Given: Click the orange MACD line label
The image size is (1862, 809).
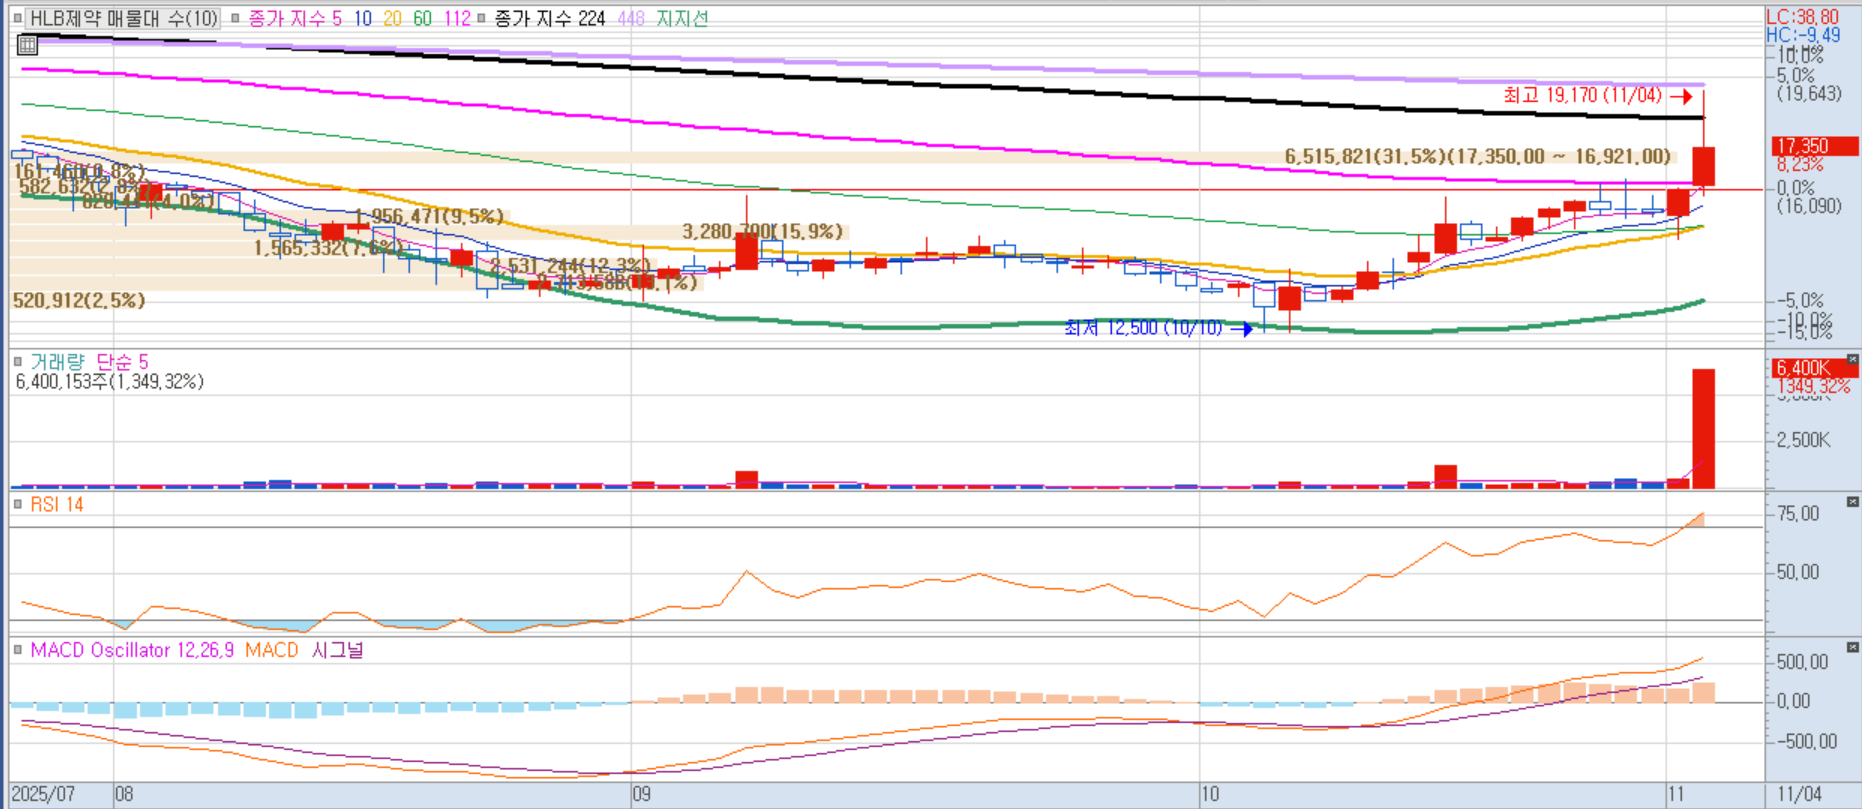Looking at the screenshot, I should click(271, 650).
